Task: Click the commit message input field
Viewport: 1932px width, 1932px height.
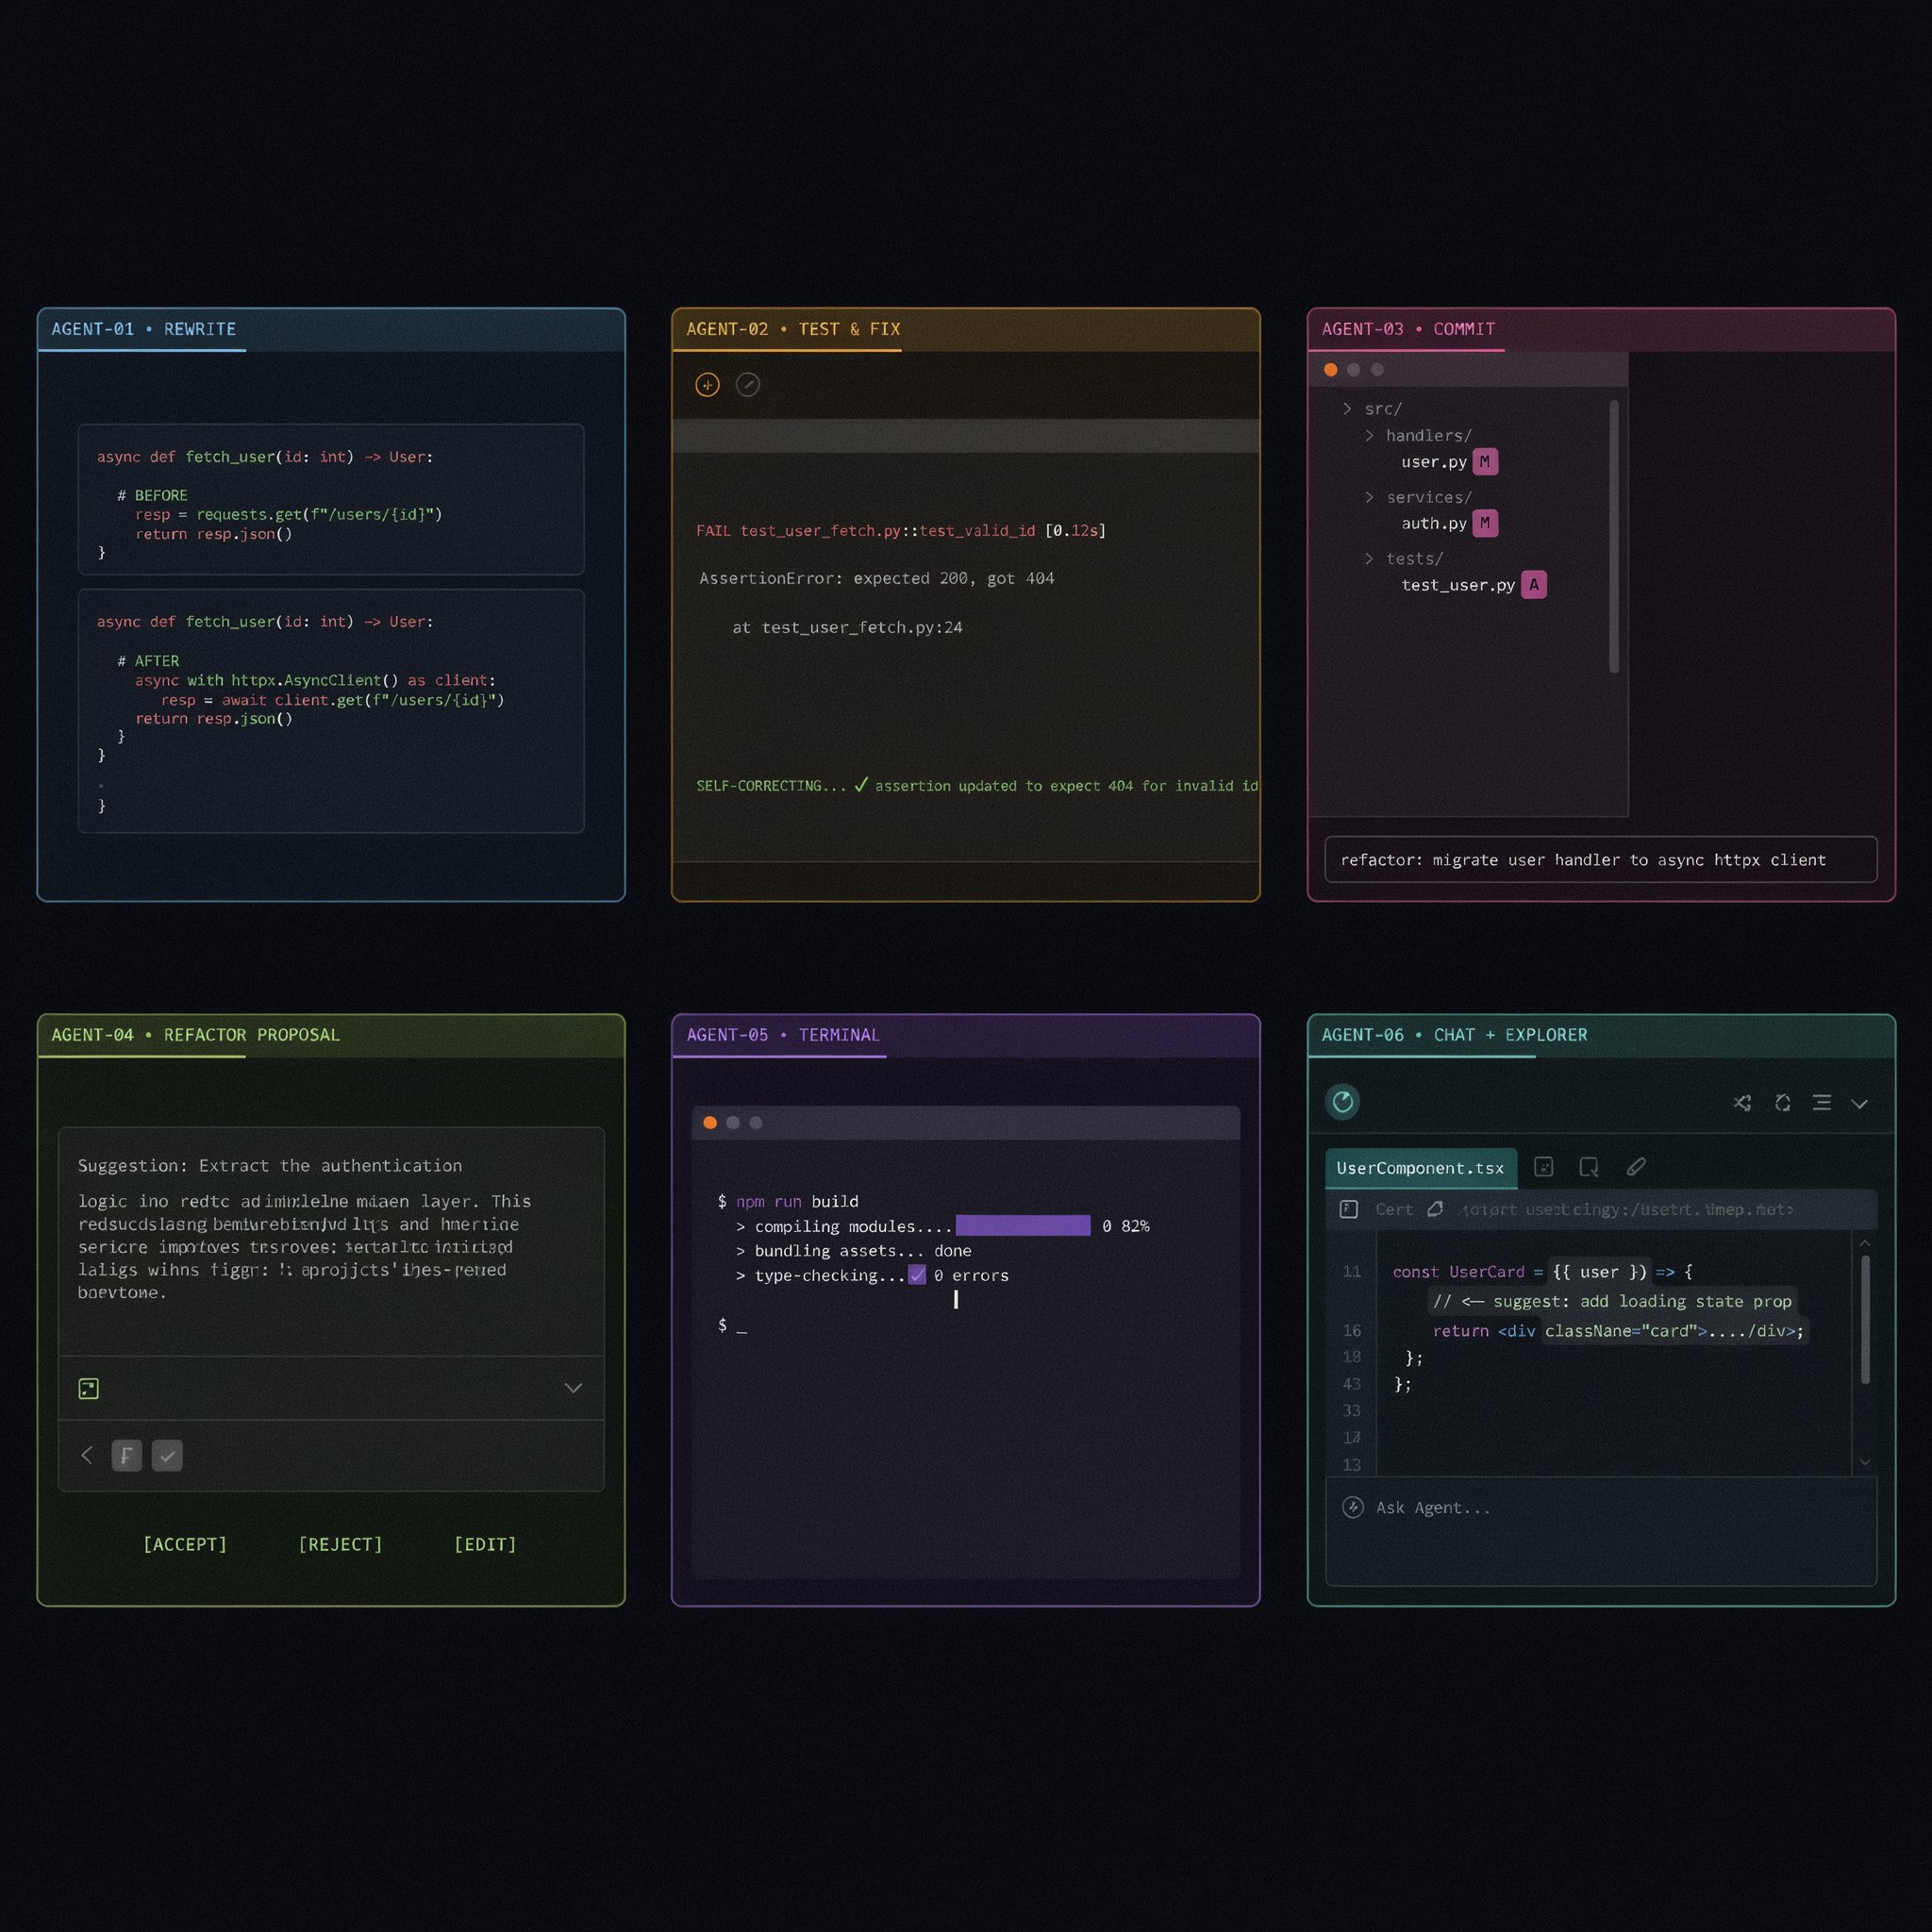Action: [1600, 860]
